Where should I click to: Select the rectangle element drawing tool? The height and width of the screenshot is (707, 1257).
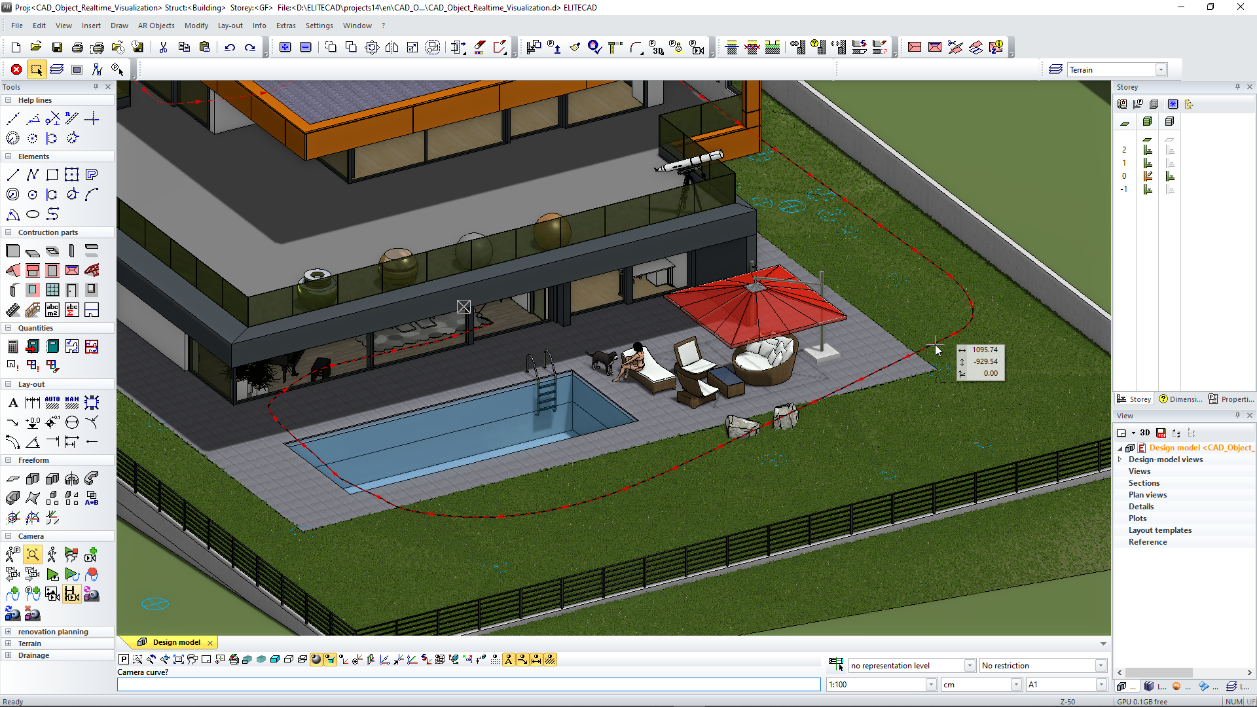[x=52, y=175]
